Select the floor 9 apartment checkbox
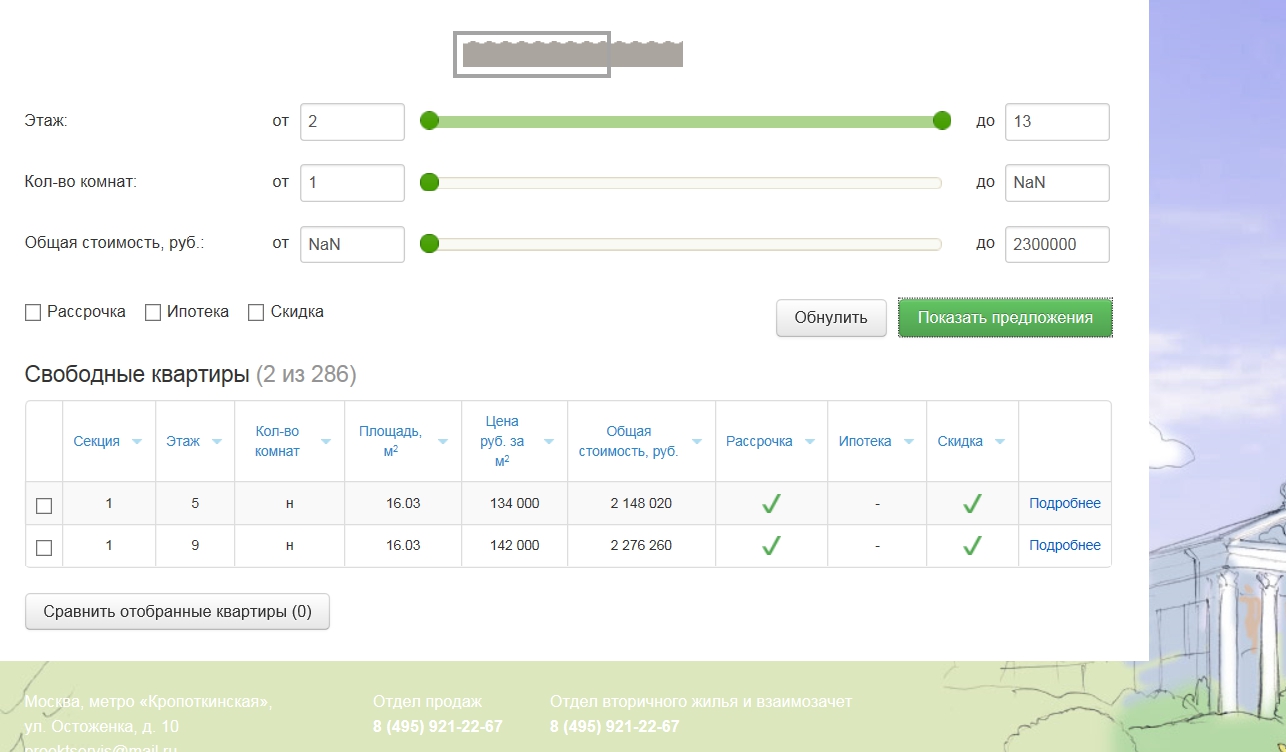 (44, 547)
